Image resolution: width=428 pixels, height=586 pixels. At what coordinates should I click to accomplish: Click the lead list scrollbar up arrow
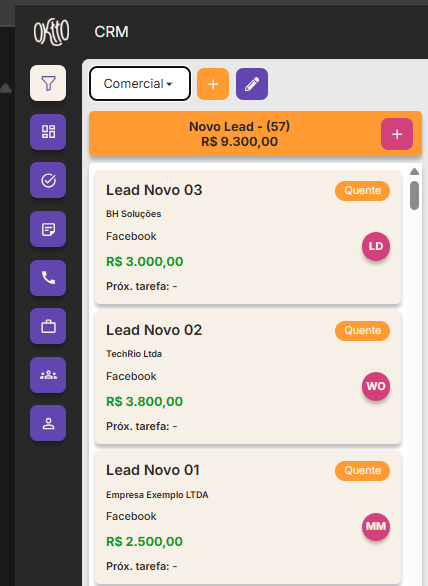pos(414,172)
